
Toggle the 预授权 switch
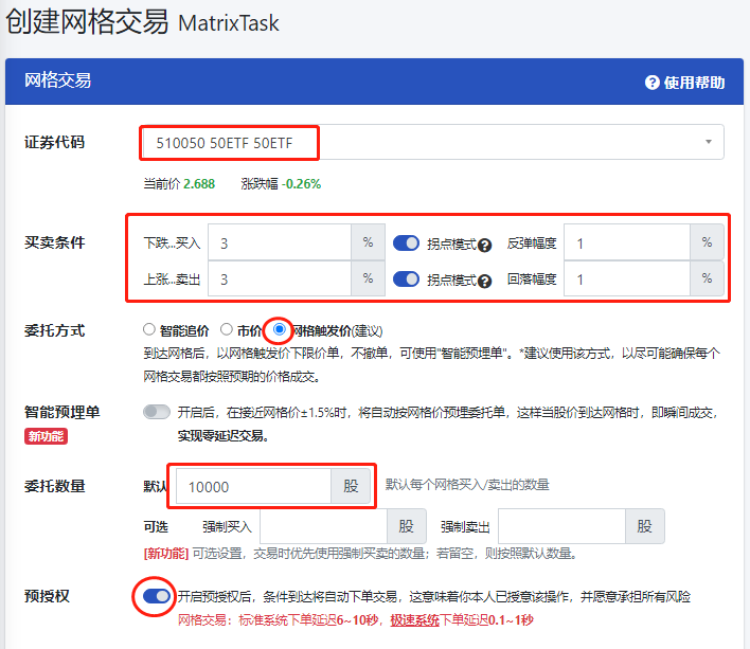tap(156, 596)
